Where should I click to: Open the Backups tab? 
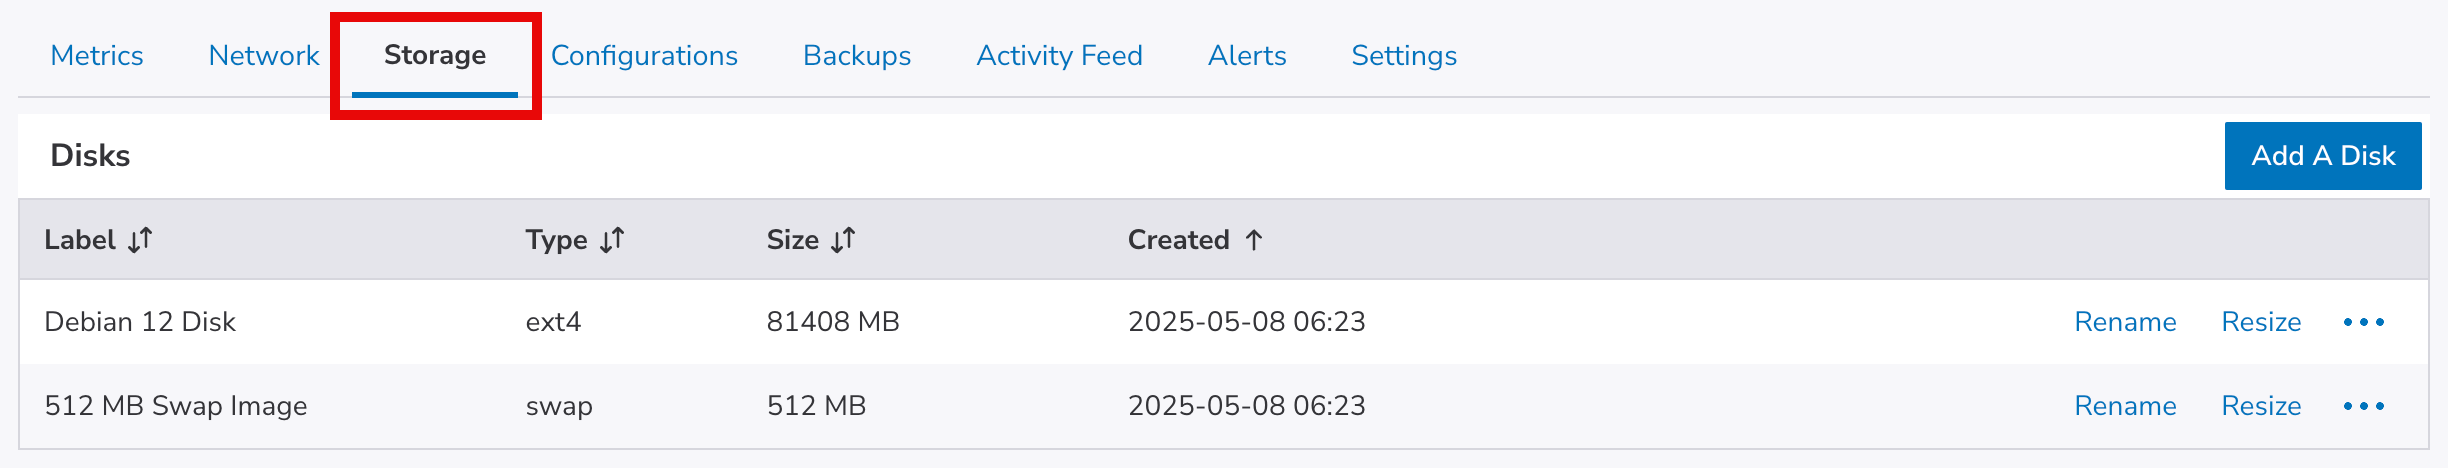click(x=857, y=56)
